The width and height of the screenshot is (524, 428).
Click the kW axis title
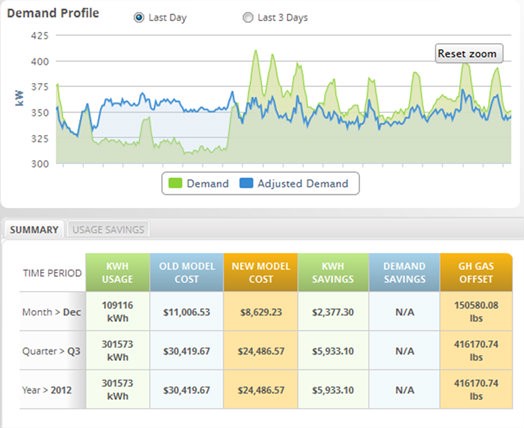pos(19,98)
